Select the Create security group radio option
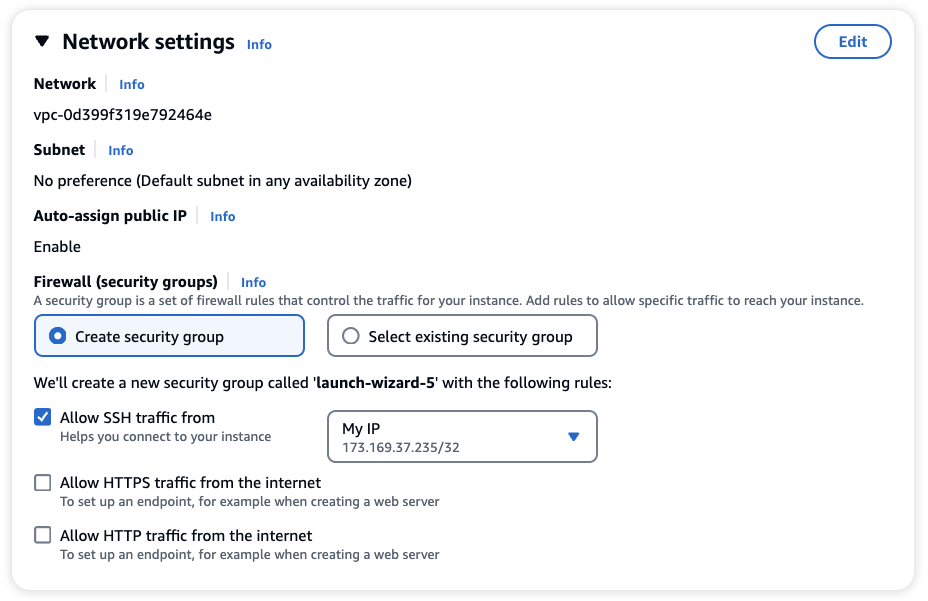Image resolution: width=928 pixels, height=601 pixels. coord(169,336)
